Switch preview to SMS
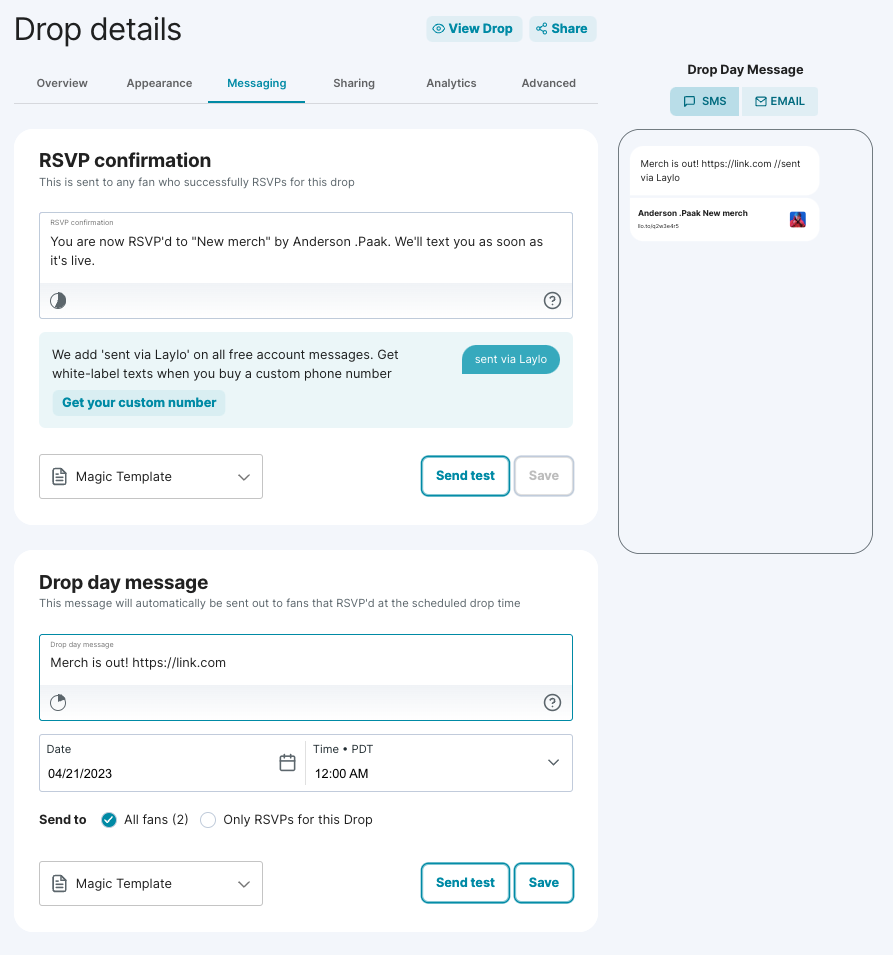Screen dimensions: 893x955 (x=705, y=102)
